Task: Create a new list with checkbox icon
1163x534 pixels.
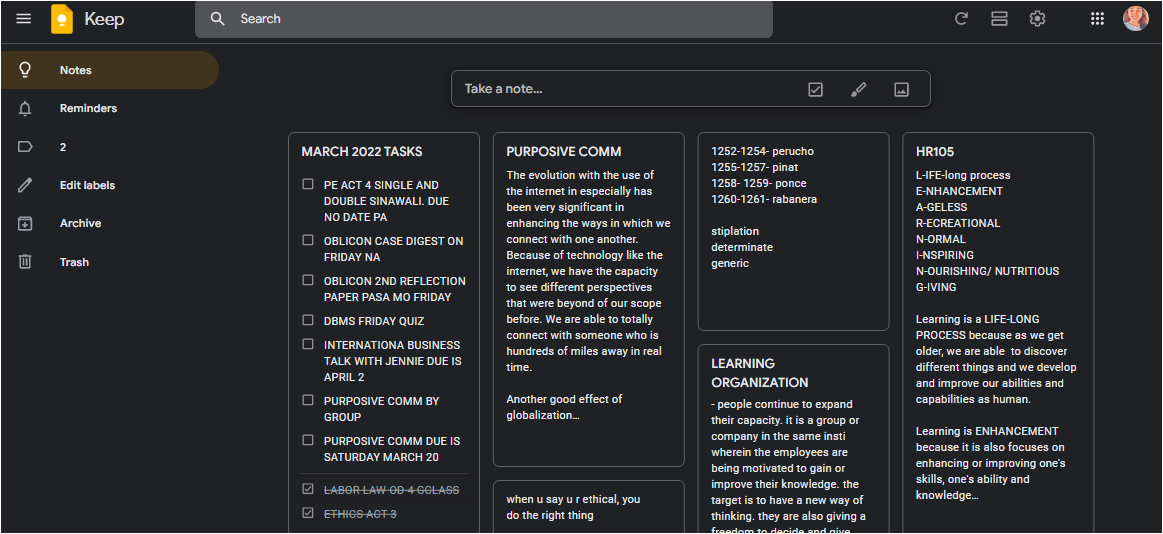Action: point(815,90)
